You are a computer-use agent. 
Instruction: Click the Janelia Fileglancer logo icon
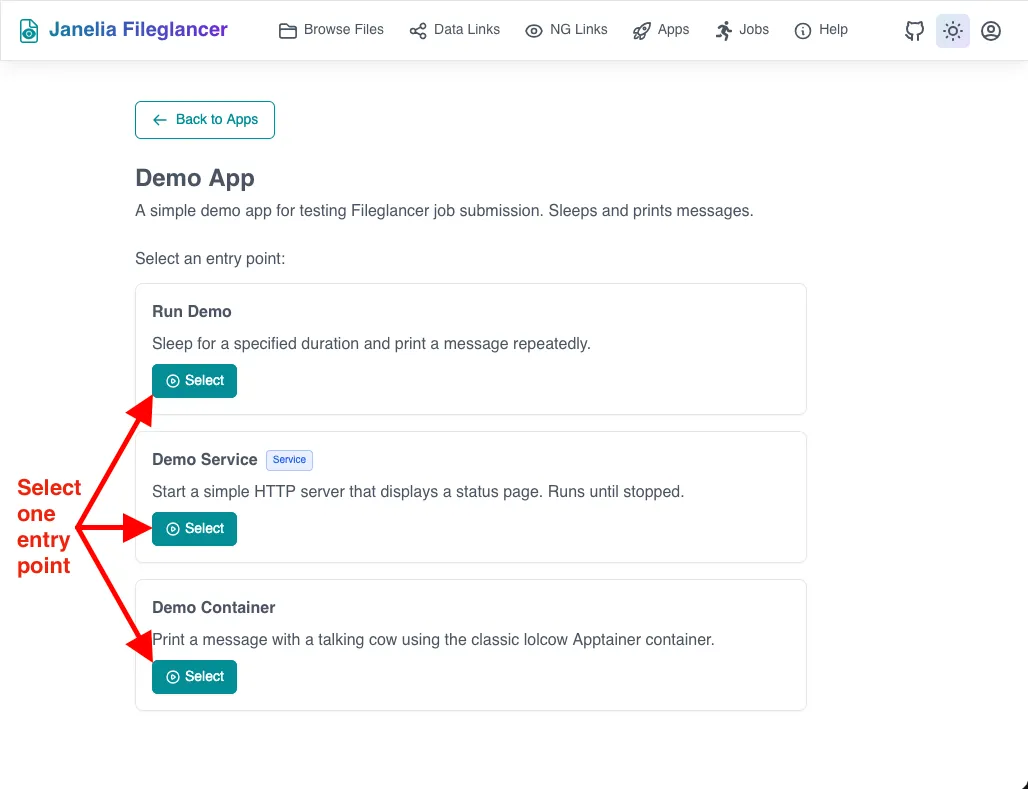coord(30,31)
